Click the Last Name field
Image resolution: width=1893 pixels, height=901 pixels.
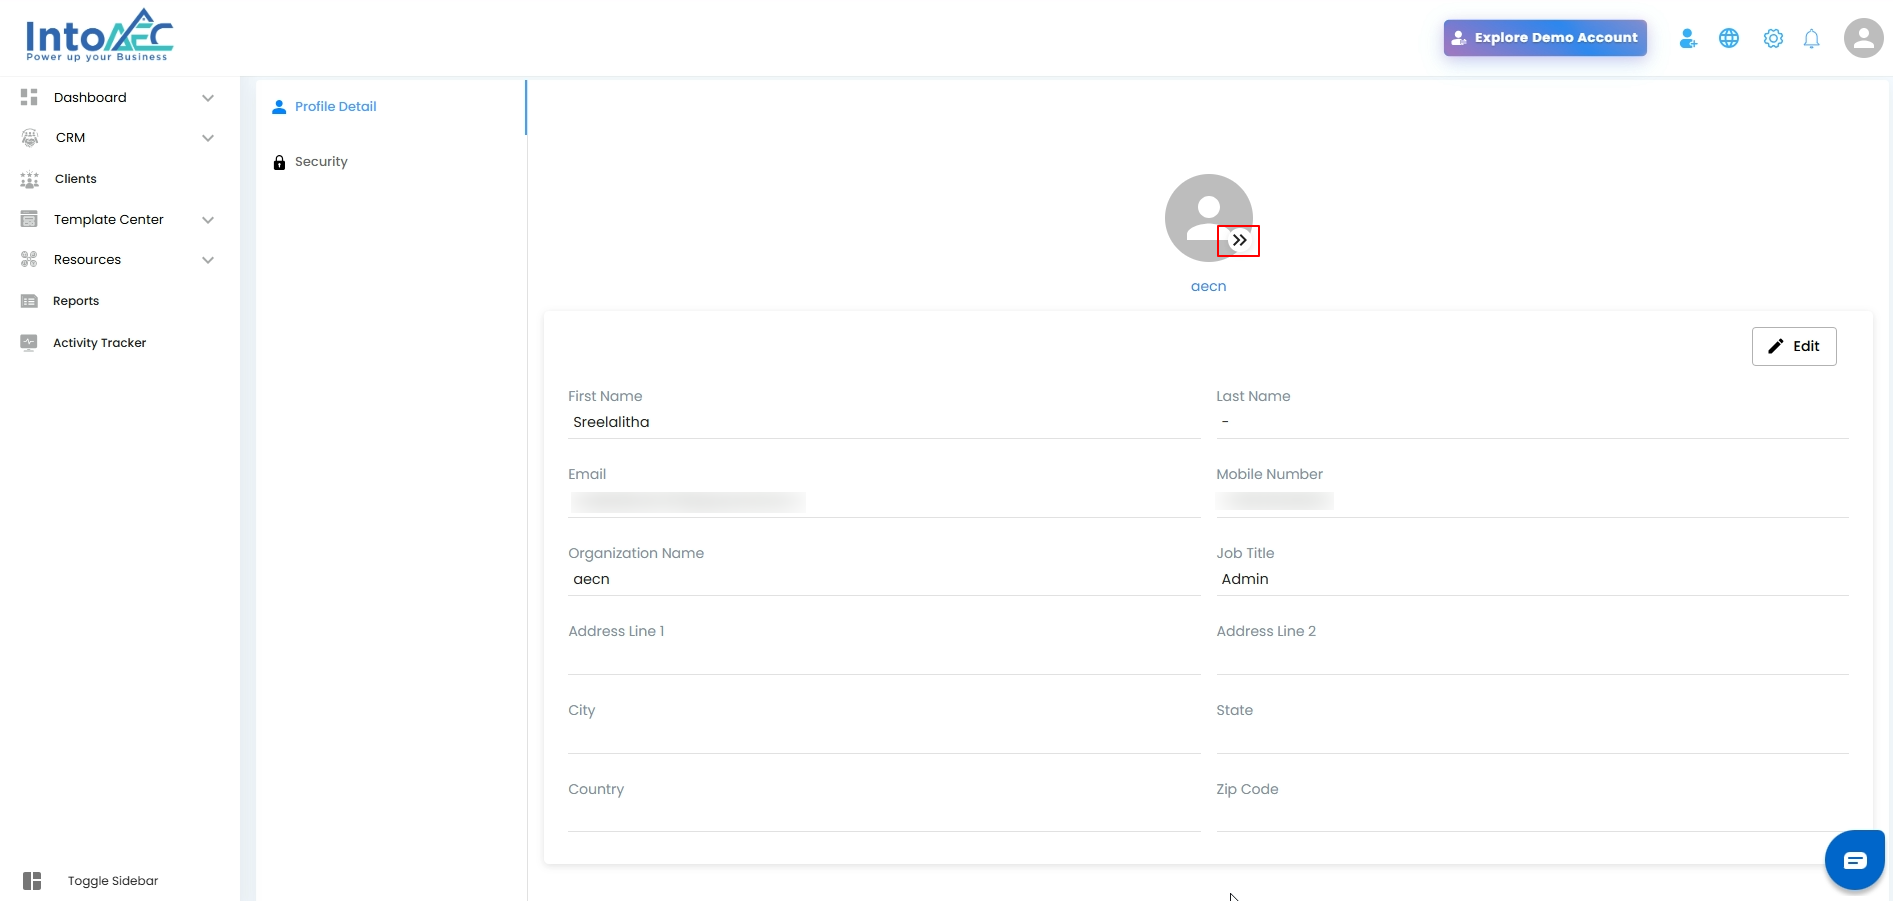[x=1532, y=422]
